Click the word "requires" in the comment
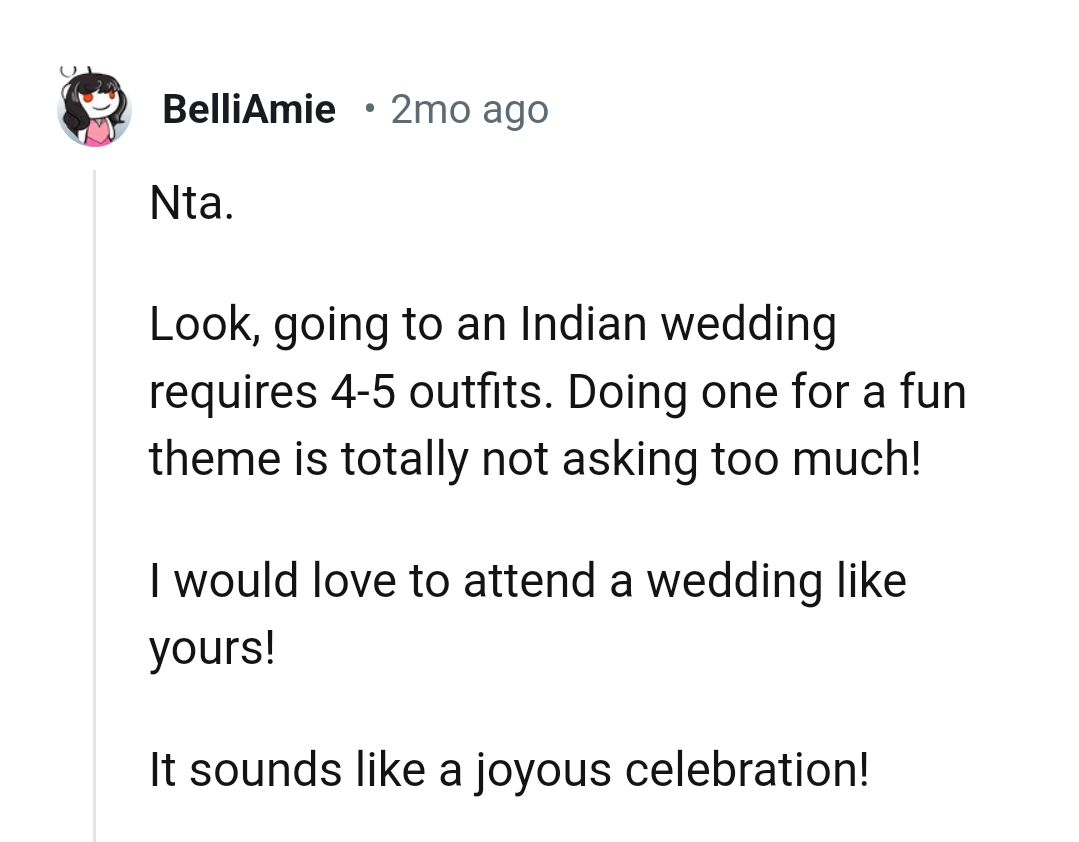This screenshot has height=842, width=1079. click(232, 391)
